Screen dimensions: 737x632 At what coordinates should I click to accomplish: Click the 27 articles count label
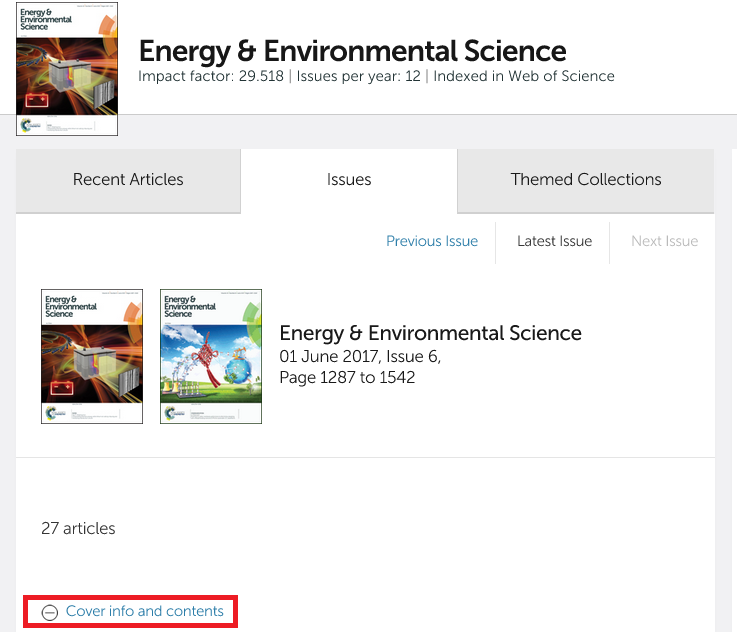(x=78, y=528)
